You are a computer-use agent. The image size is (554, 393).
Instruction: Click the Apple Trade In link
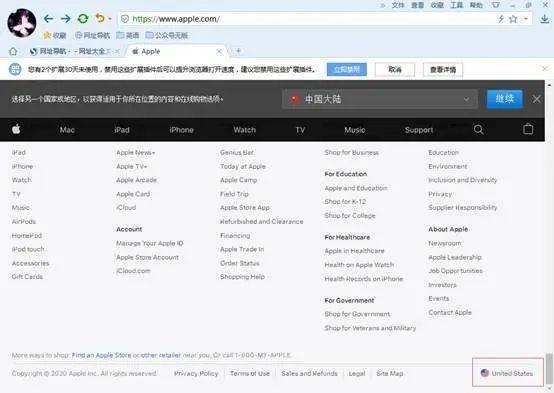click(x=242, y=249)
